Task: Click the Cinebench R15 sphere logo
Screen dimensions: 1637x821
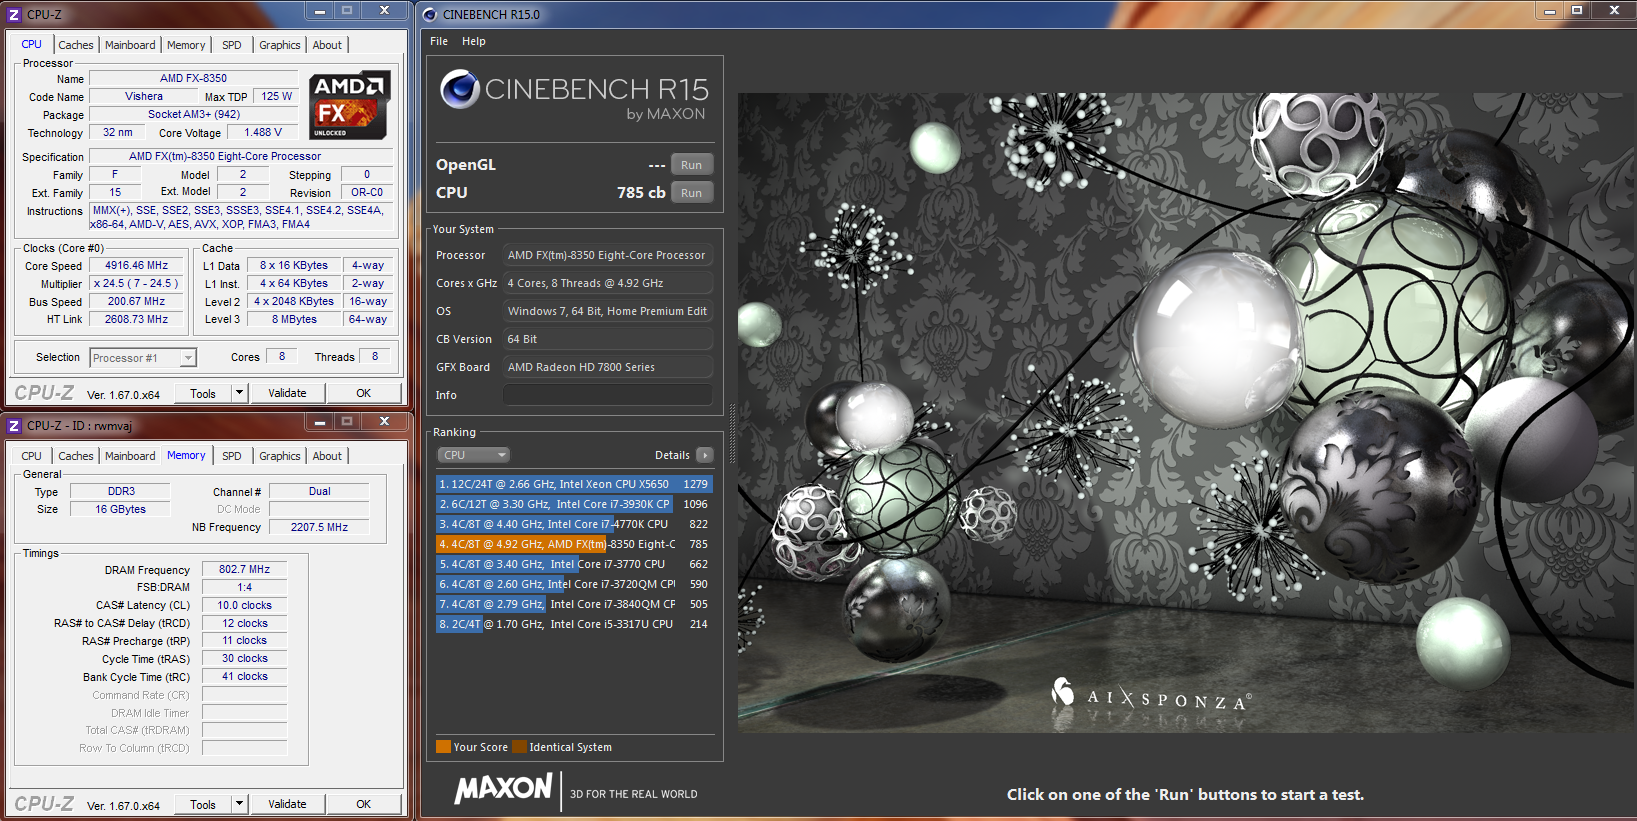Action: tap(460, 90)
